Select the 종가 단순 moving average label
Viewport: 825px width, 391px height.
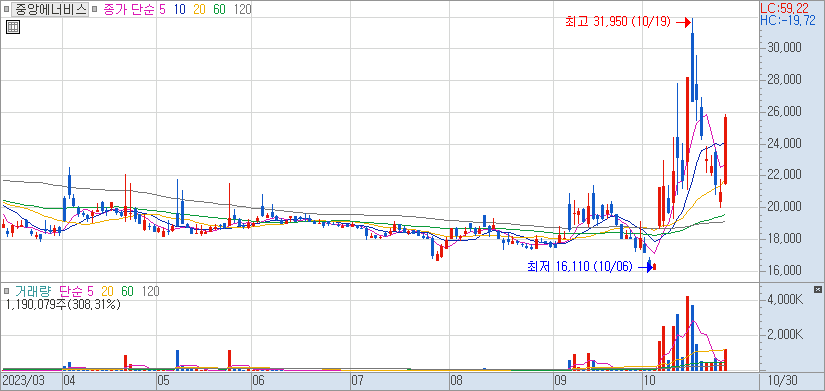point(128,9)
